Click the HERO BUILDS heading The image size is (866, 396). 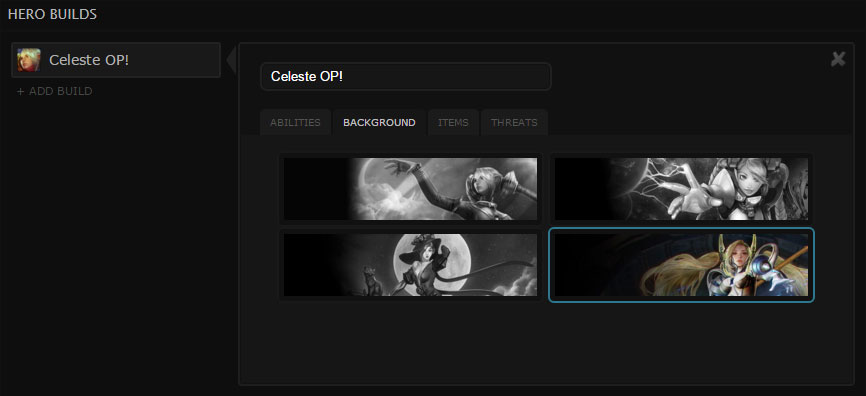click(52, 14)
